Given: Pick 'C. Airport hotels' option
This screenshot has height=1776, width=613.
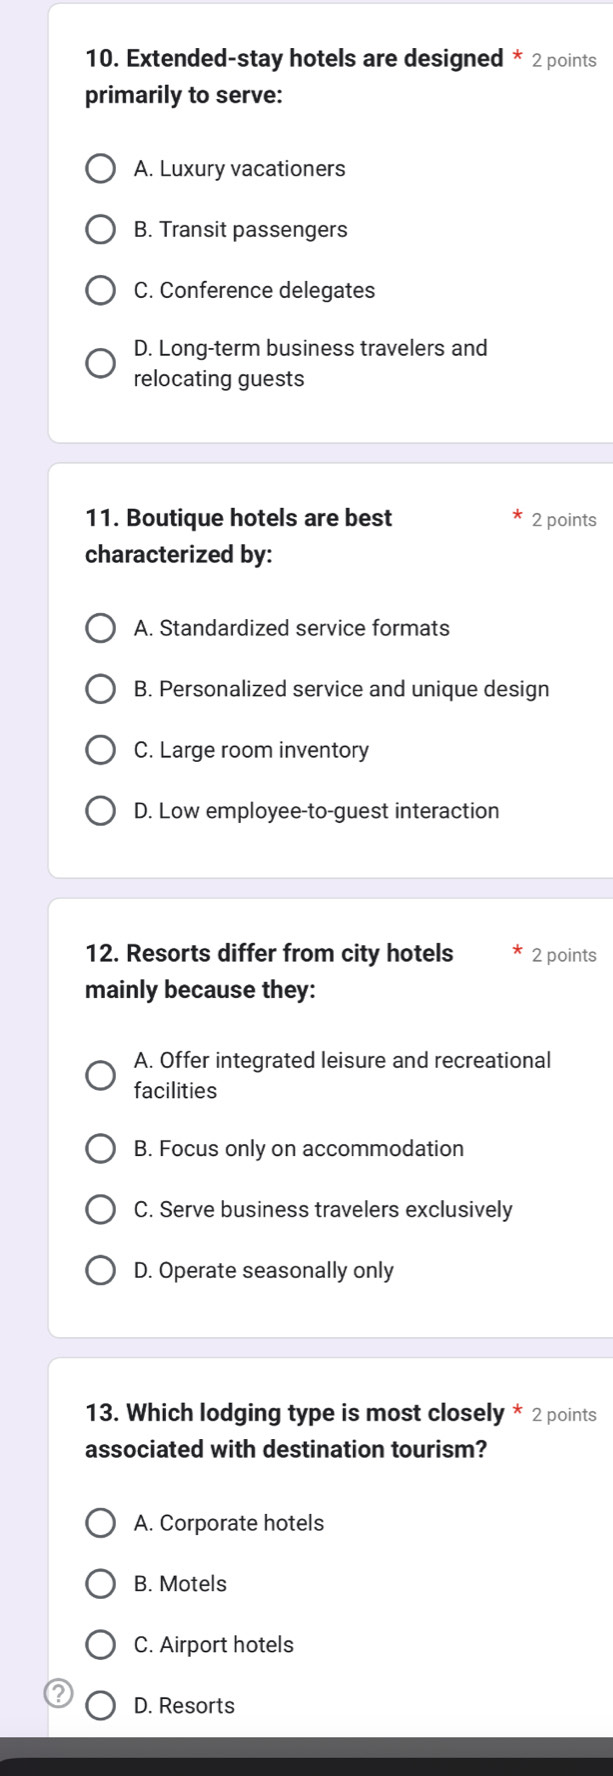Looking at the screenshot, I should click(x=100, y=1646).
